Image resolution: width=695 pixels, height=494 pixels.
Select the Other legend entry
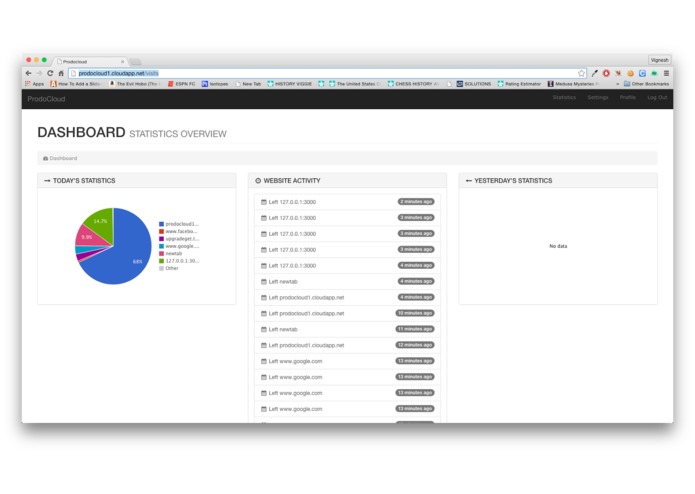(x=169, y=268)
